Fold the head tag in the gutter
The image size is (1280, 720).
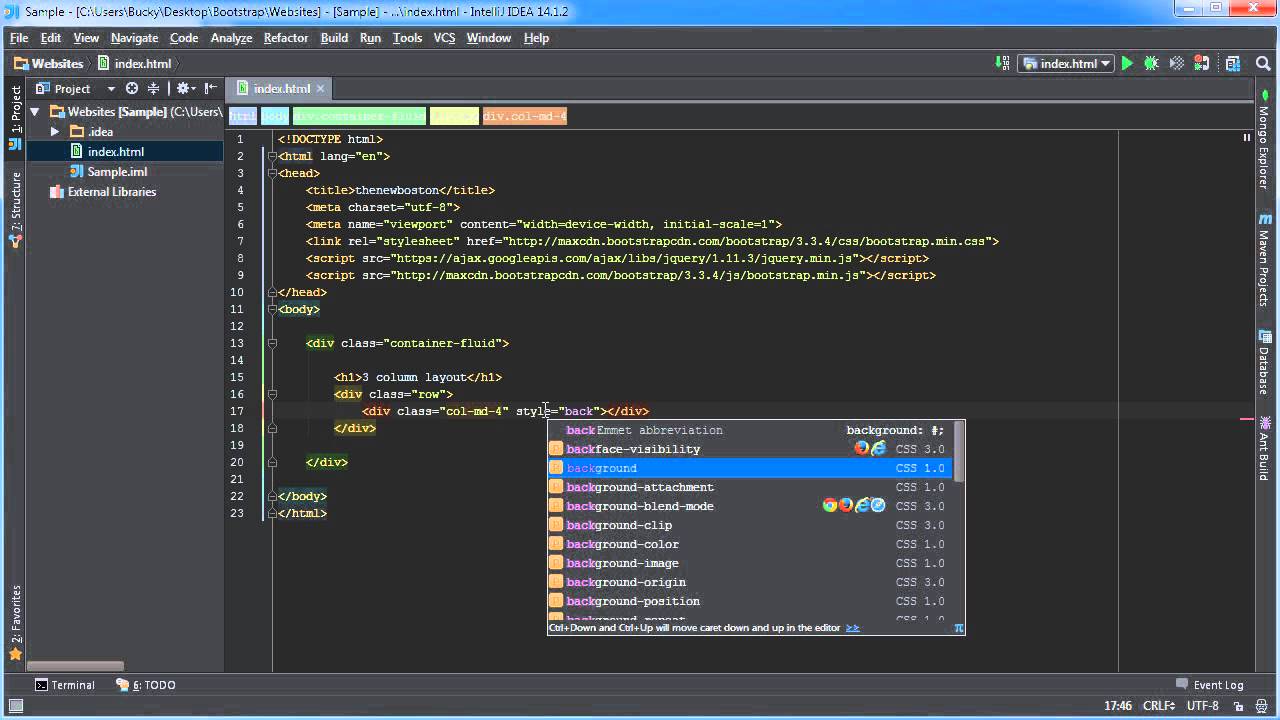click(x=271, y=173)
